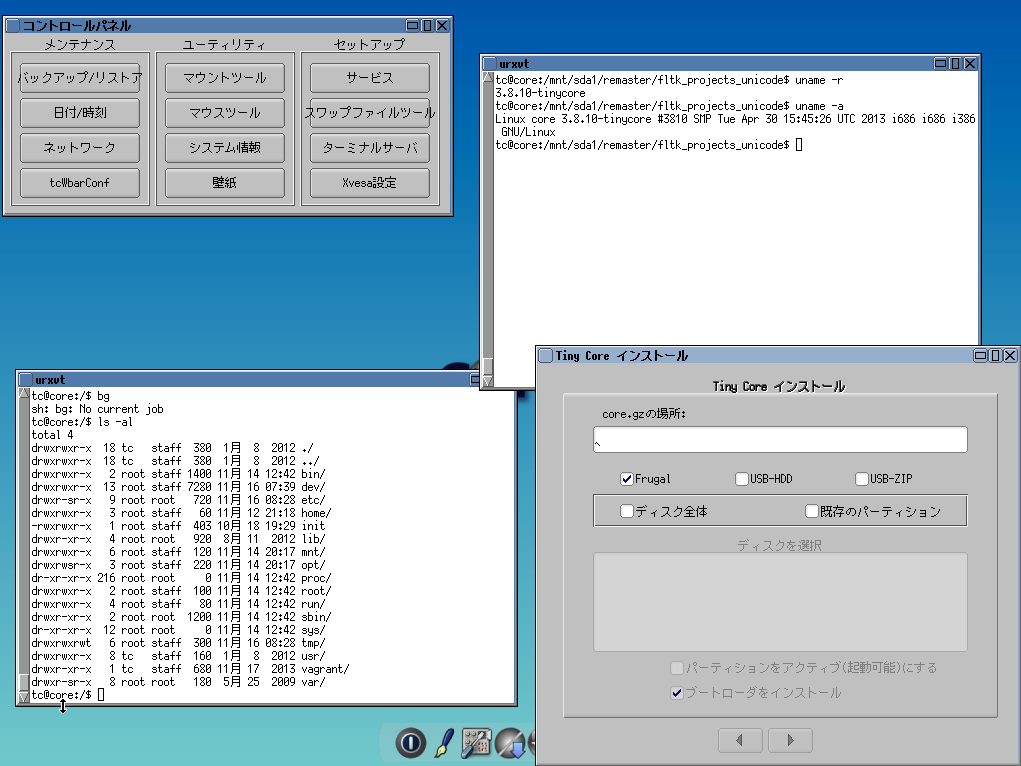The image size is (1021, 766).
Task: Select the 既存のパーティション checkbox
Action: tap(812, 511)
